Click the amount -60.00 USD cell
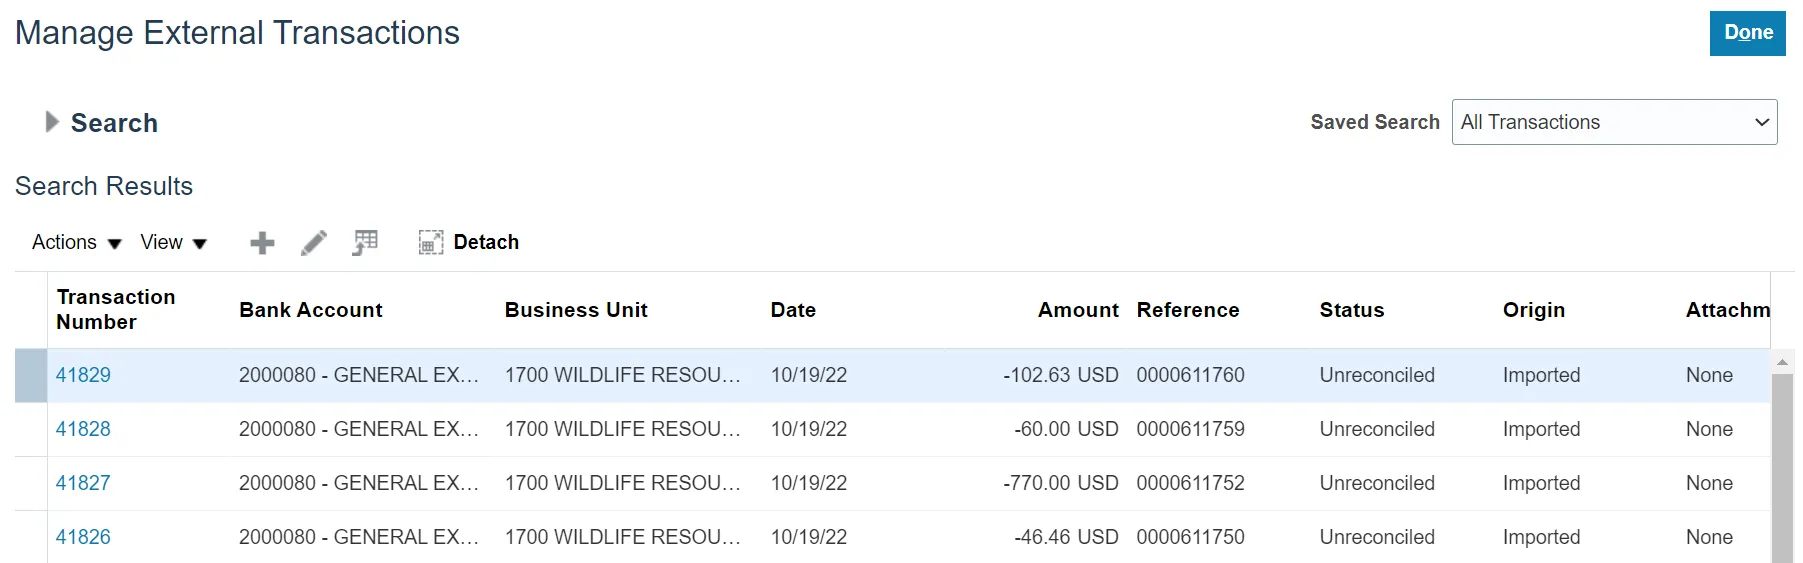Image resolution: width=1803 pixels, height=563 pixels. click(x=1066, y=429)
